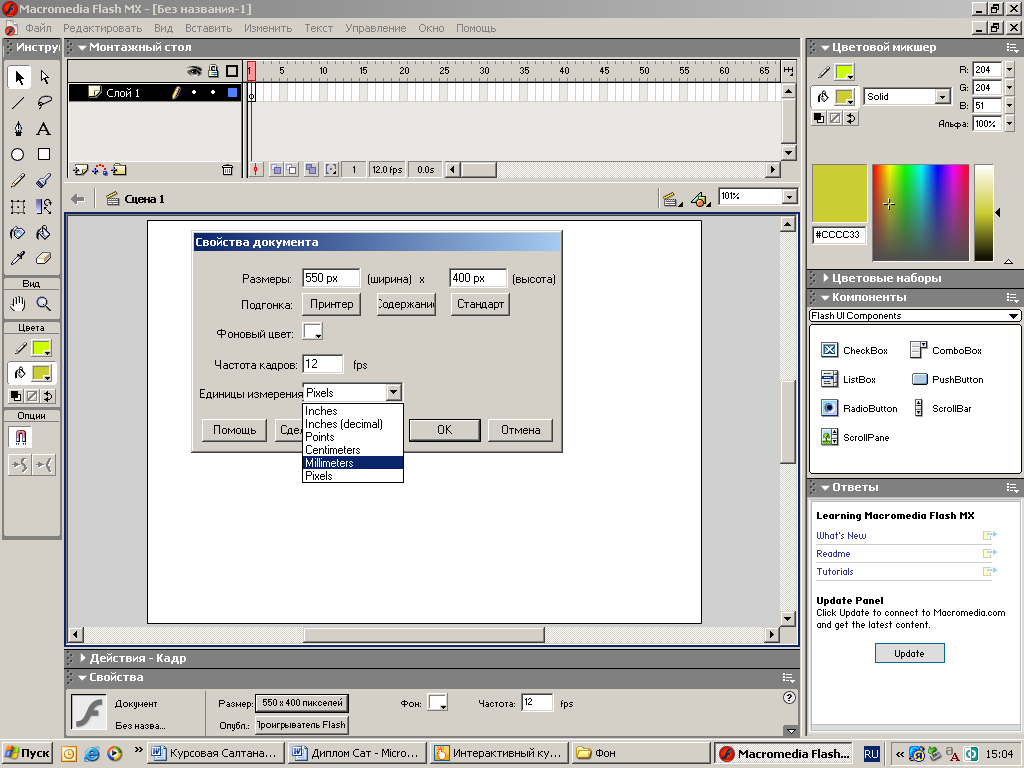Select the Brush tool

pyautogui.click(x=44, y=181)
